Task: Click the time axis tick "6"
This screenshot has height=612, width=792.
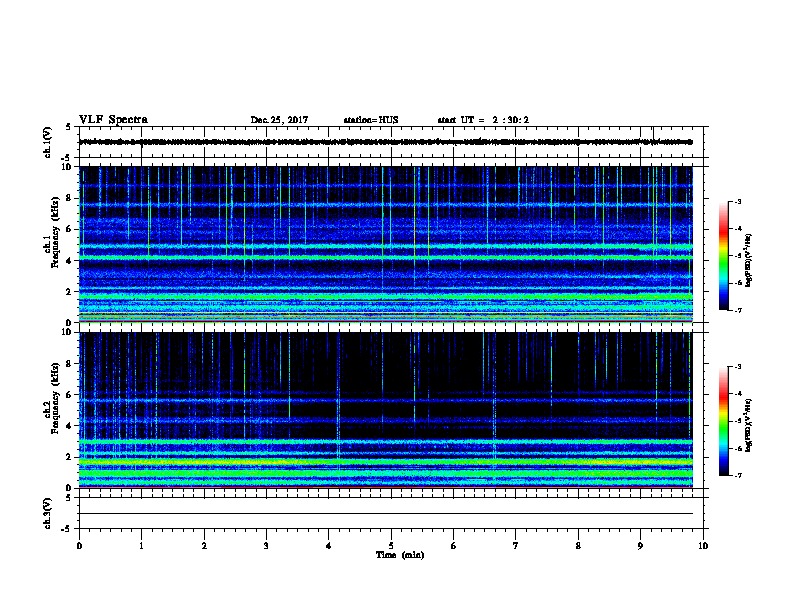Action: (454, 546)
